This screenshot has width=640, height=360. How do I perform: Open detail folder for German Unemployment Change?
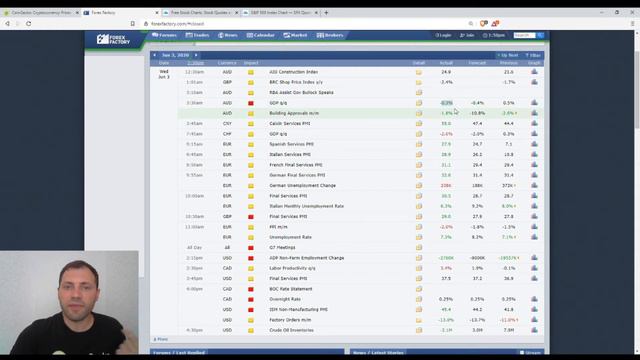click(419, 186)
